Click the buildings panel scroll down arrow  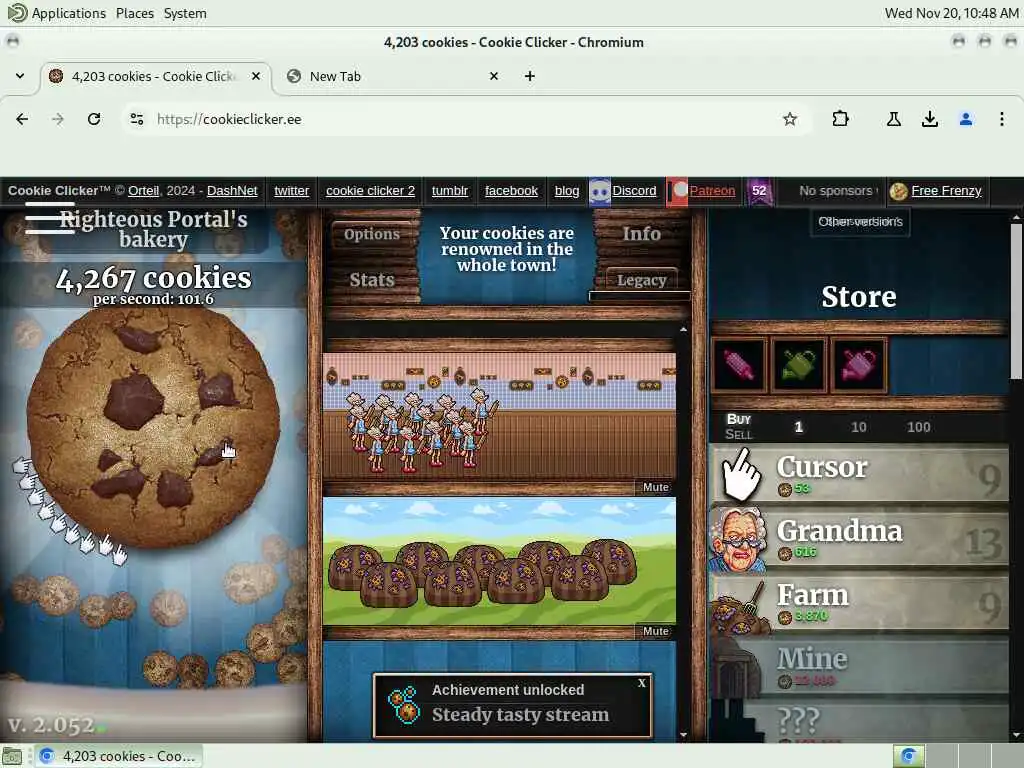tap(683, 735)
